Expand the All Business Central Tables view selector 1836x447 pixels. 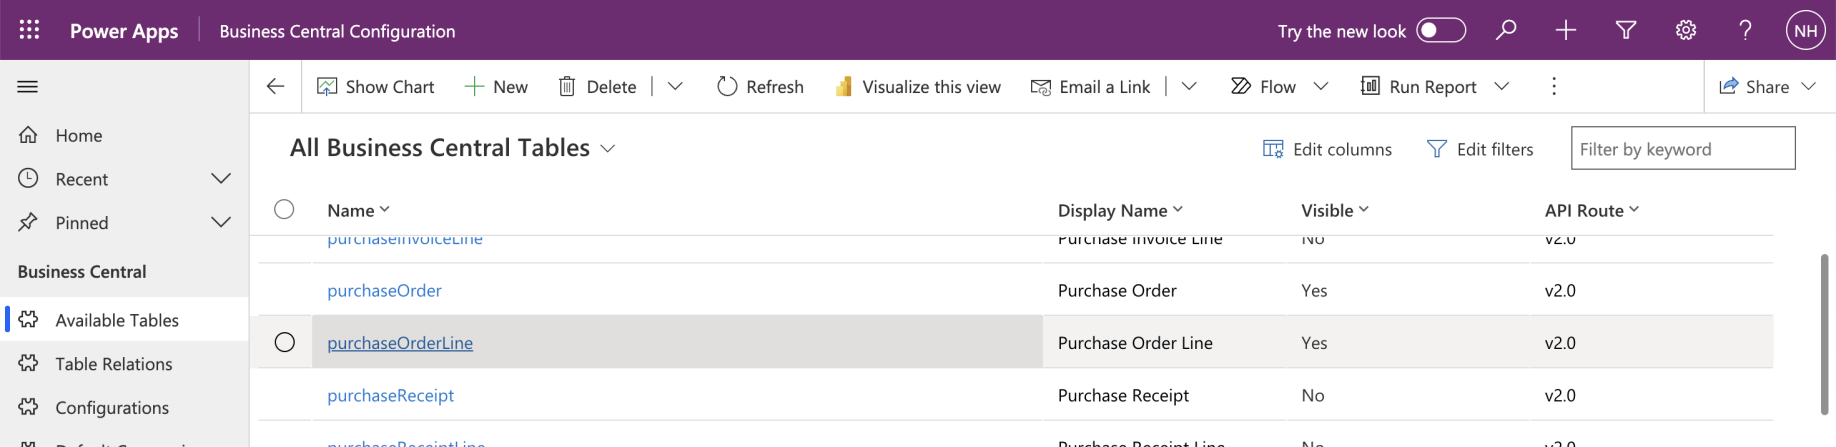click(607, 149)
